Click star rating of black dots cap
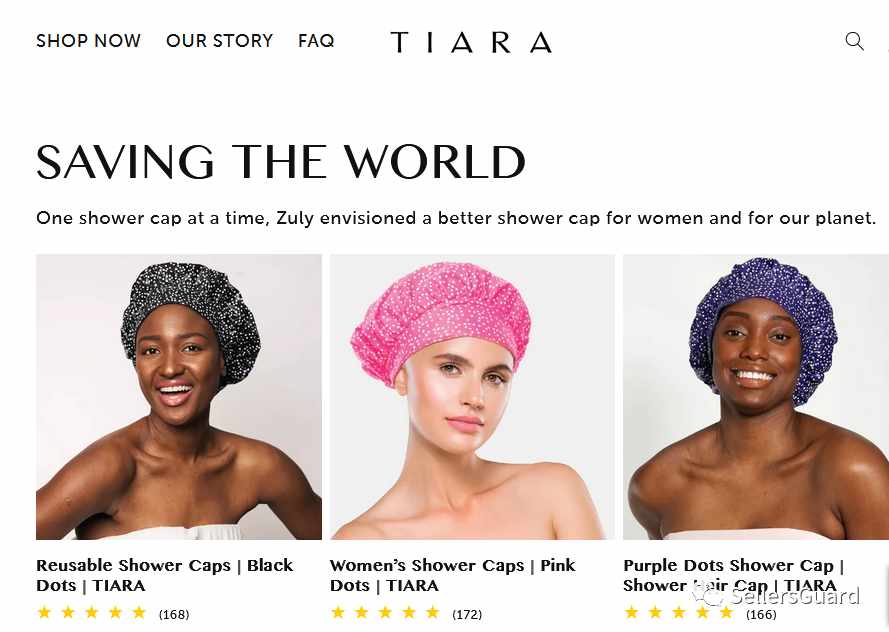889x632 pixels. [x=91, y=613]
